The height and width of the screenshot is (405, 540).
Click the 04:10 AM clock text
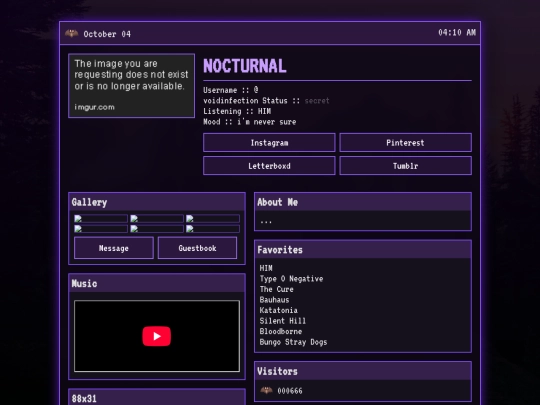pyautogui.click(x=457, y=32)
